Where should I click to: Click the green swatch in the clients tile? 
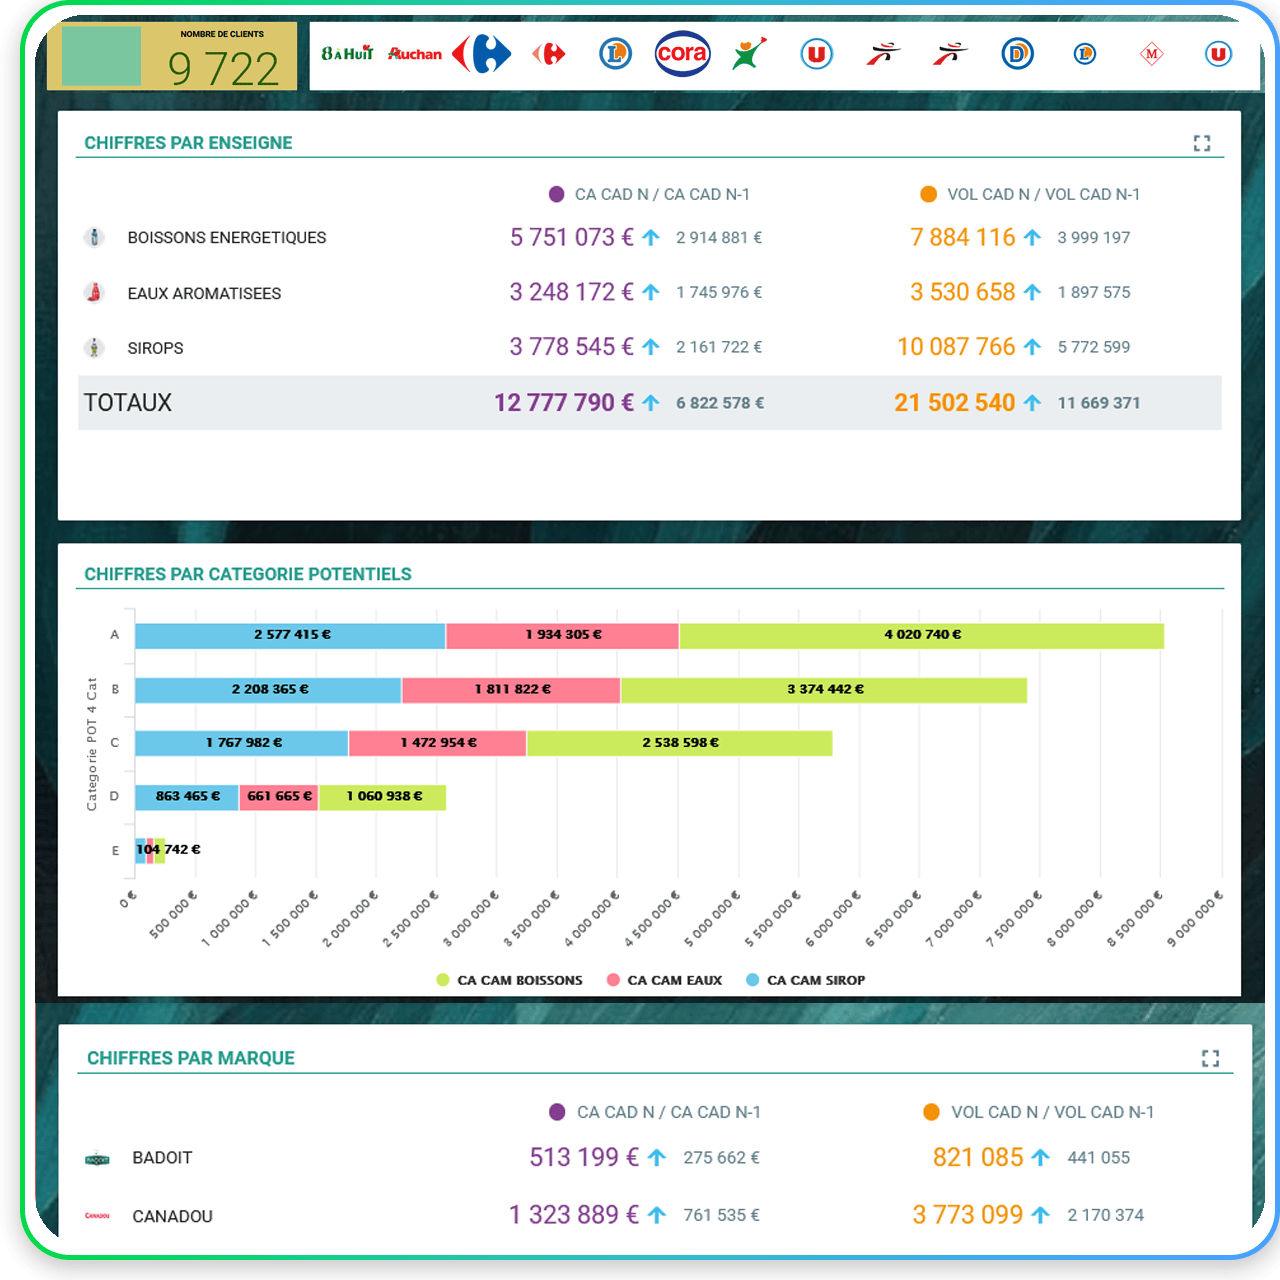click(101, 57)
